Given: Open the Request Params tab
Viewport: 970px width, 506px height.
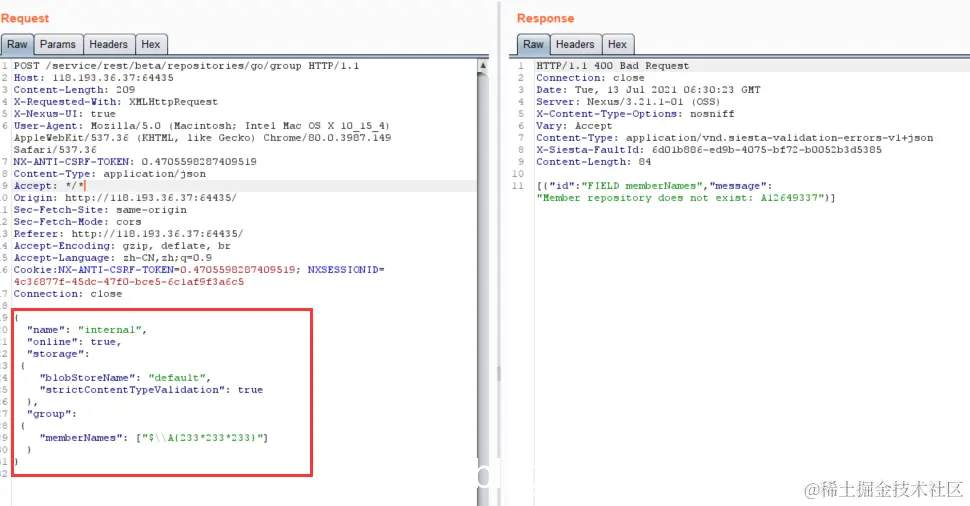Looking at the screenshot, I should click(58, 45).
